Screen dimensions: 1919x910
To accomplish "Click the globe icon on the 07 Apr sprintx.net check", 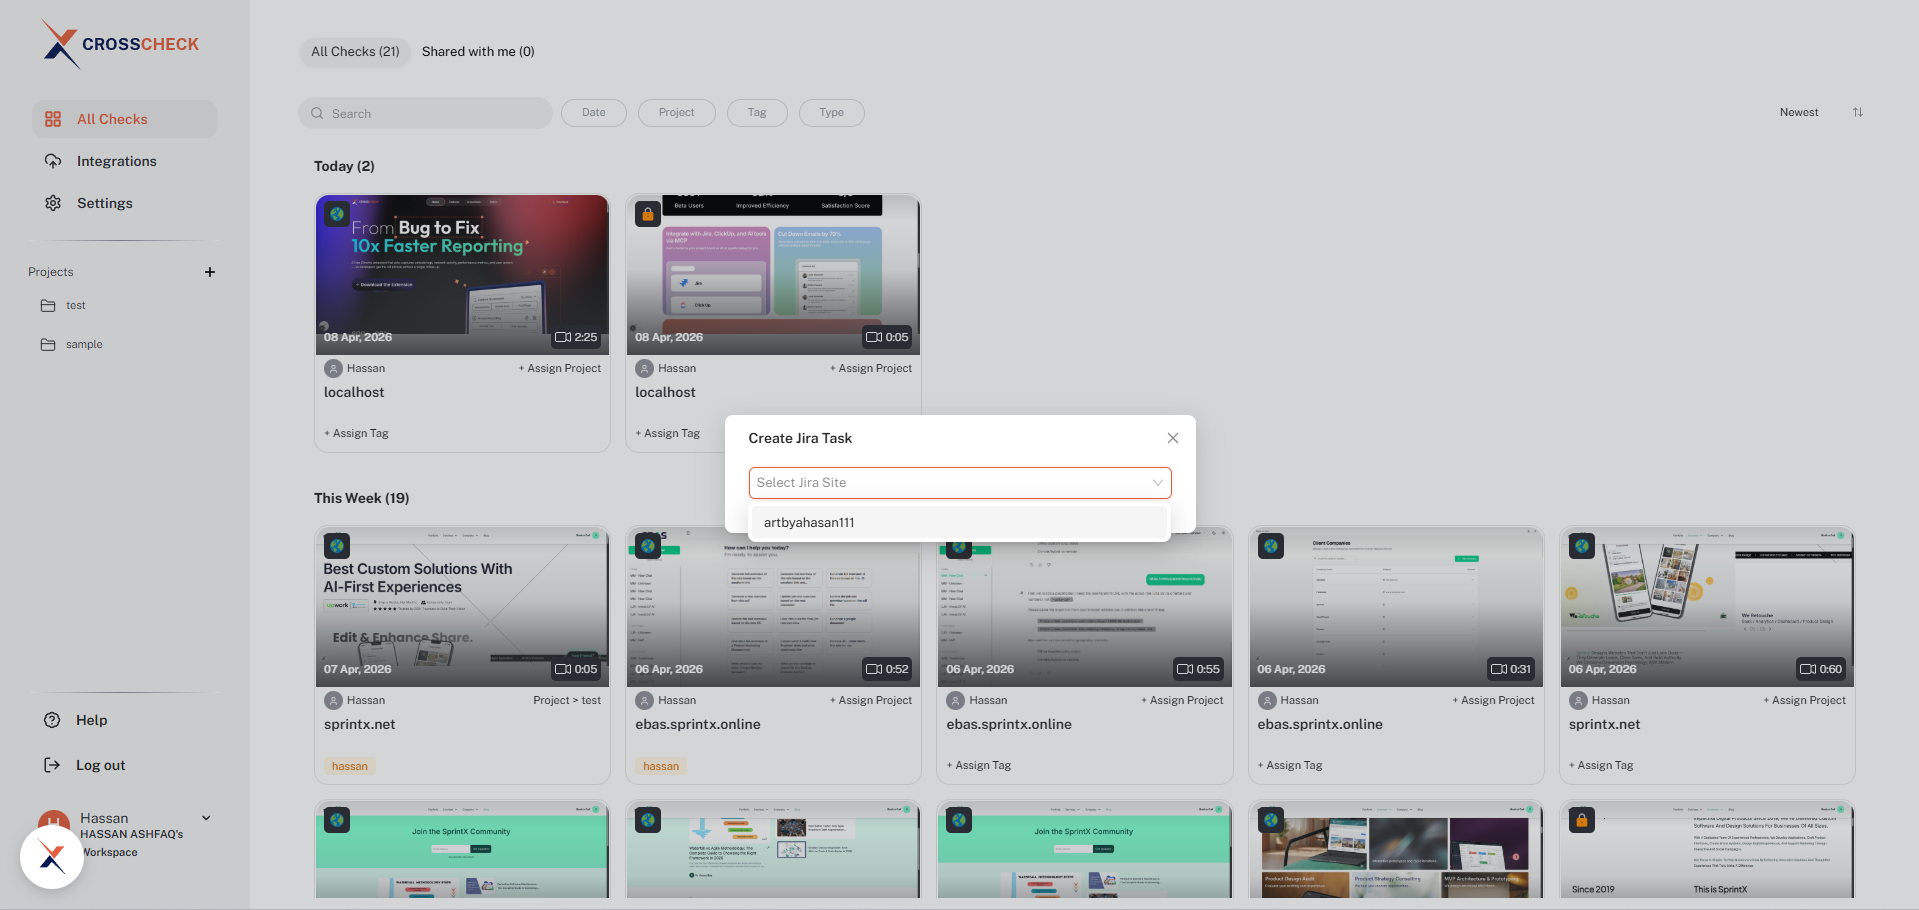I will (337, 546).
